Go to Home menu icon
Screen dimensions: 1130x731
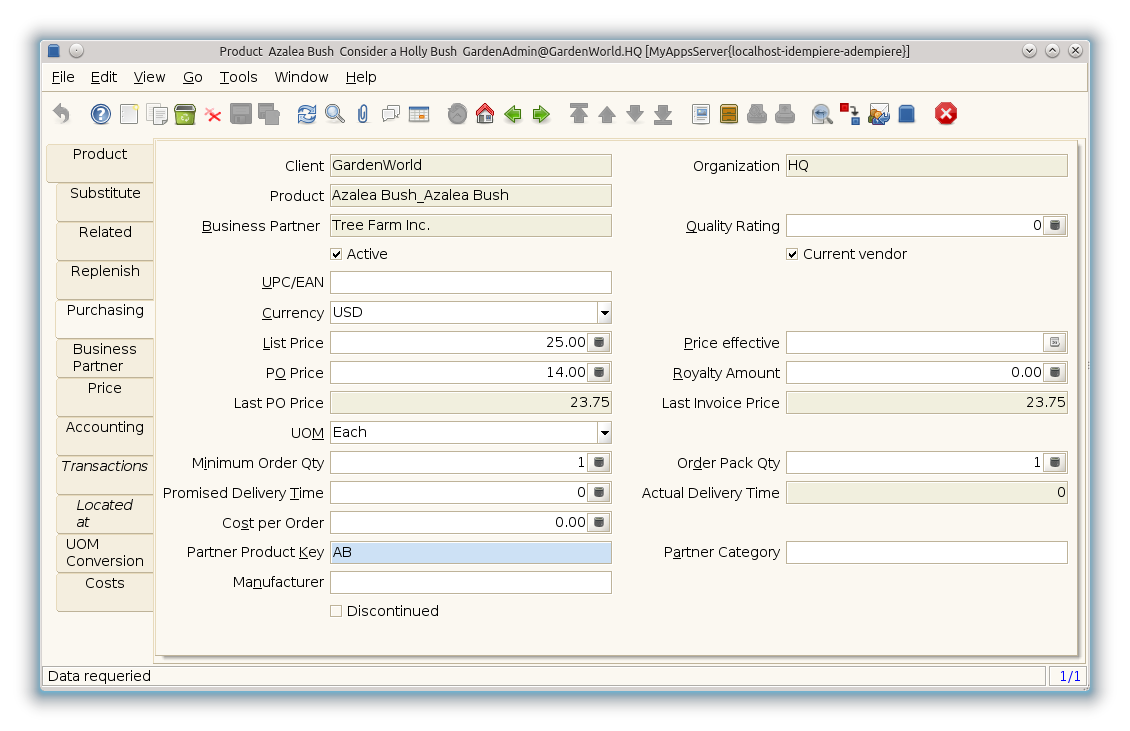coord(485,114)
